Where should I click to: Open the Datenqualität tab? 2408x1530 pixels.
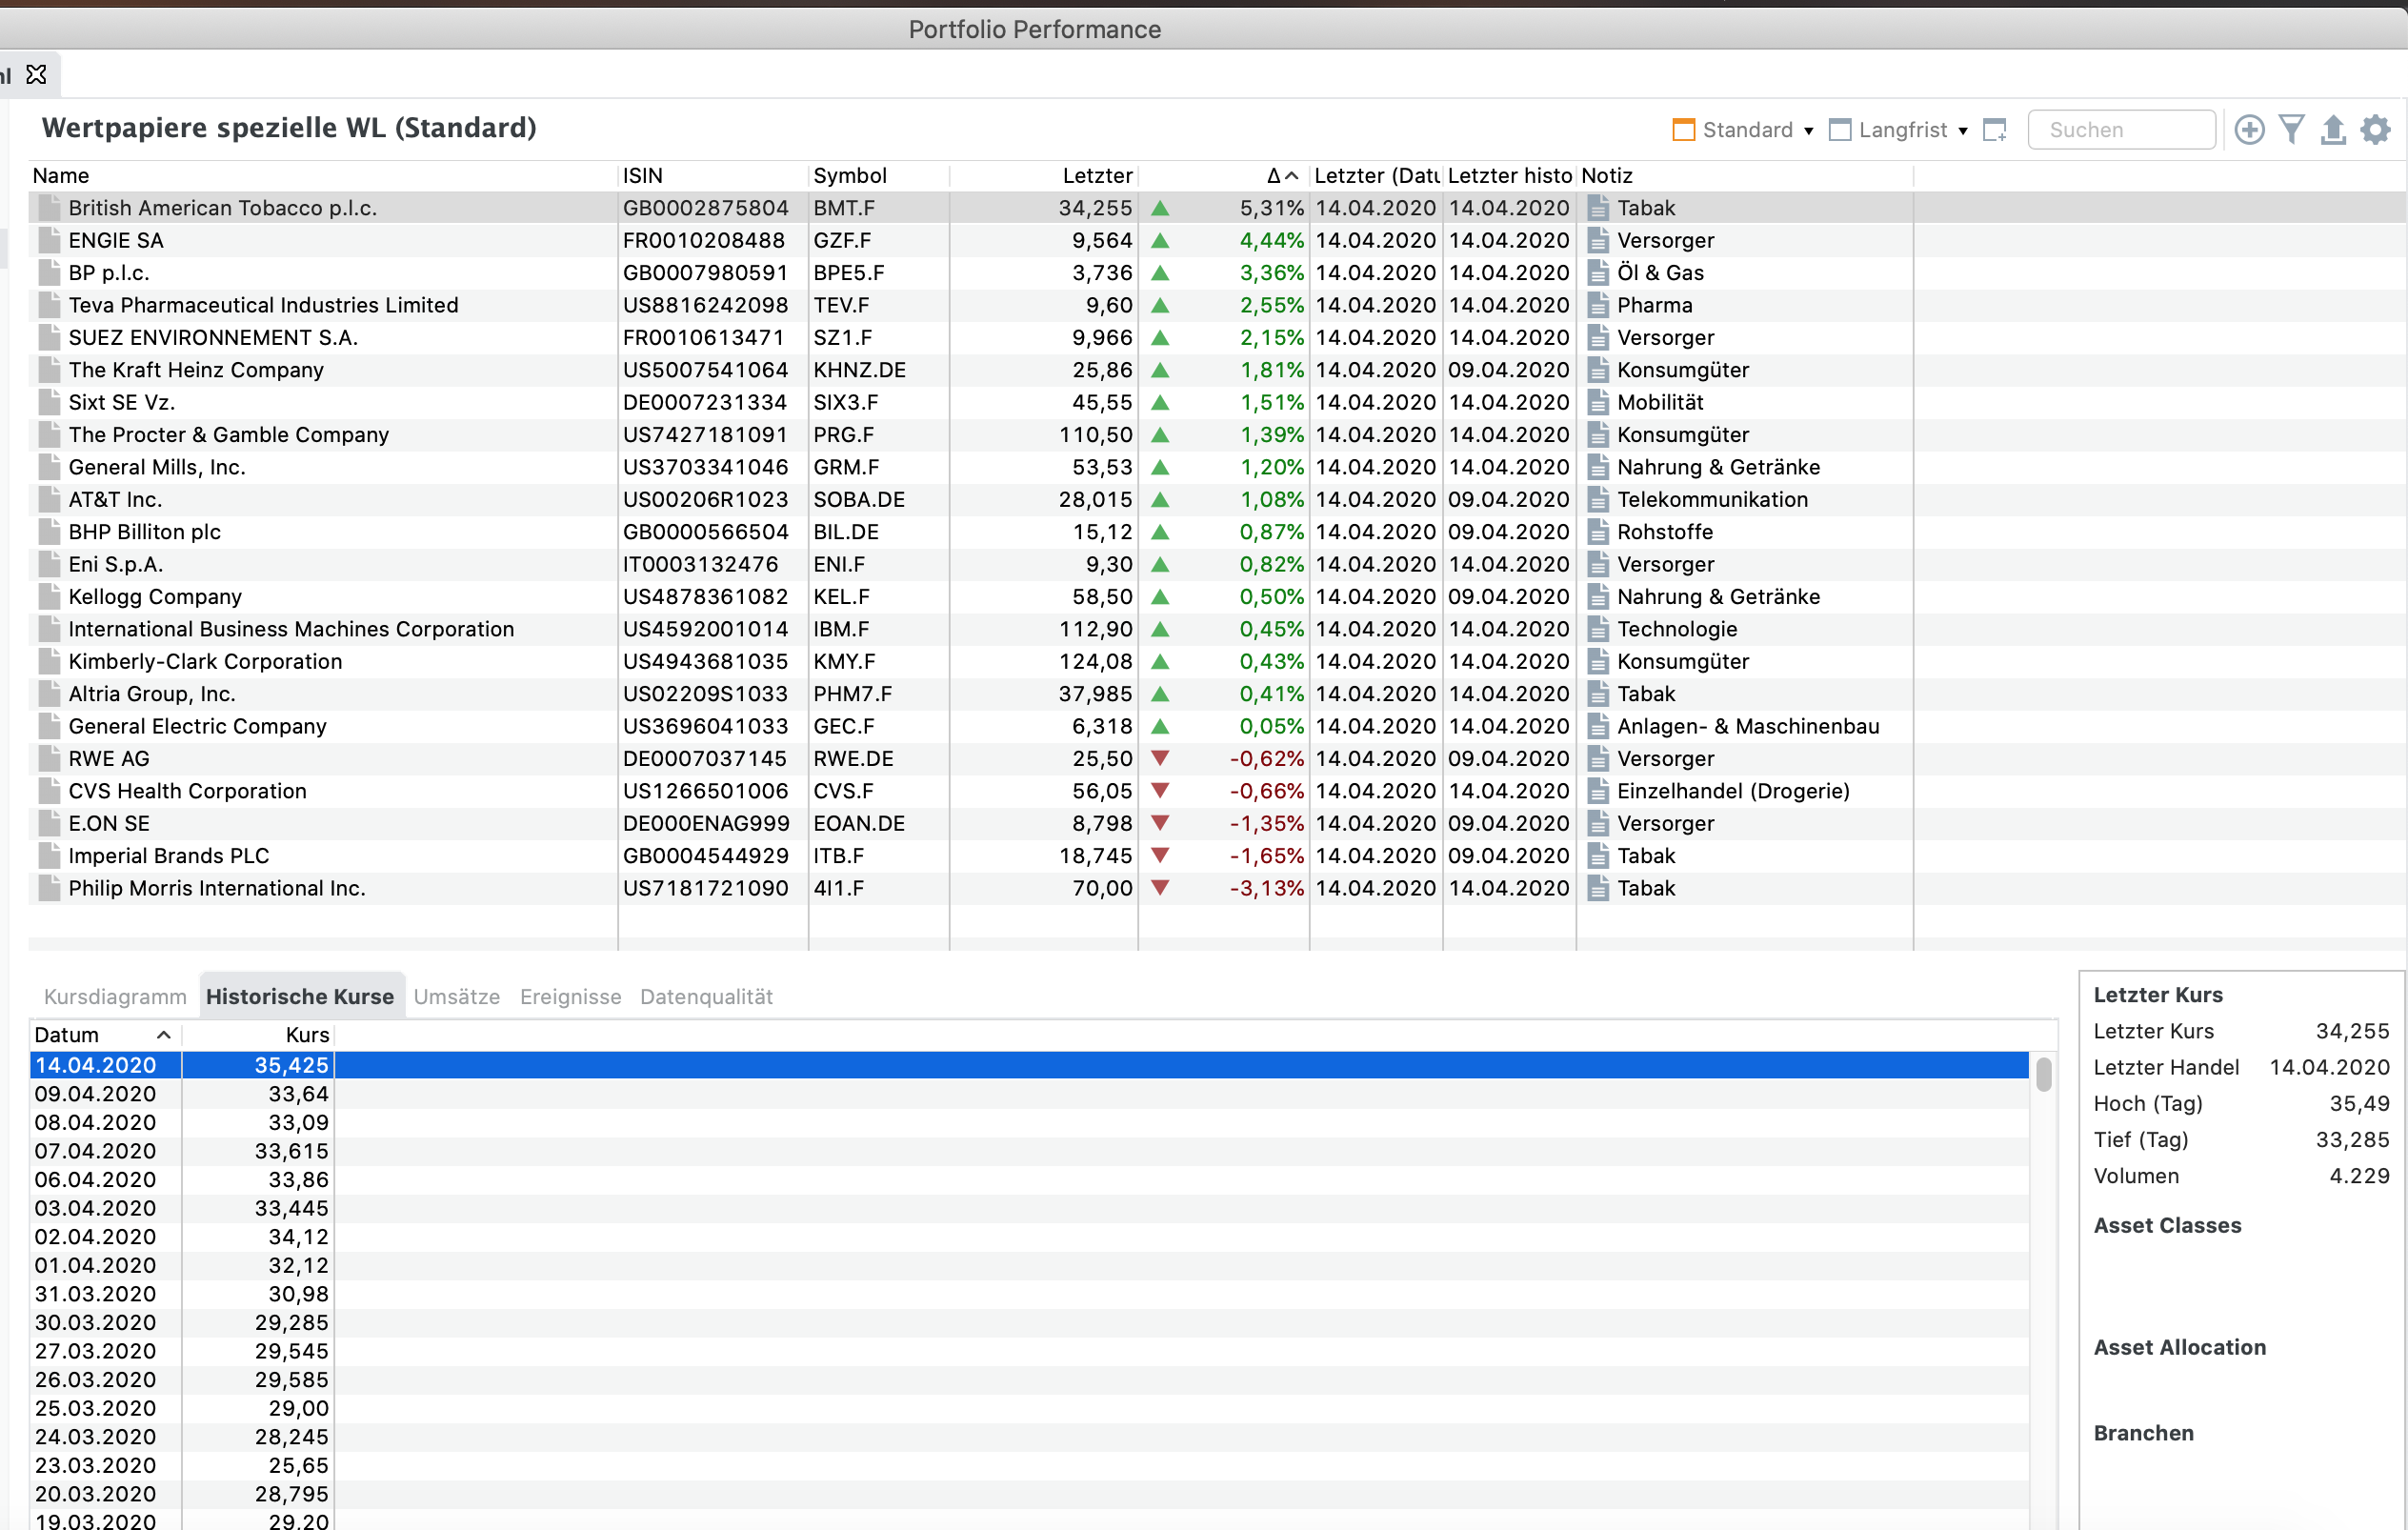706,996
